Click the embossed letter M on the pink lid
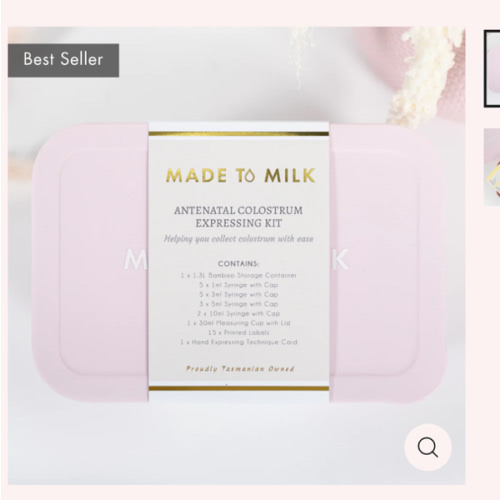Screen dimensions: 500x500 pos(135,259)
